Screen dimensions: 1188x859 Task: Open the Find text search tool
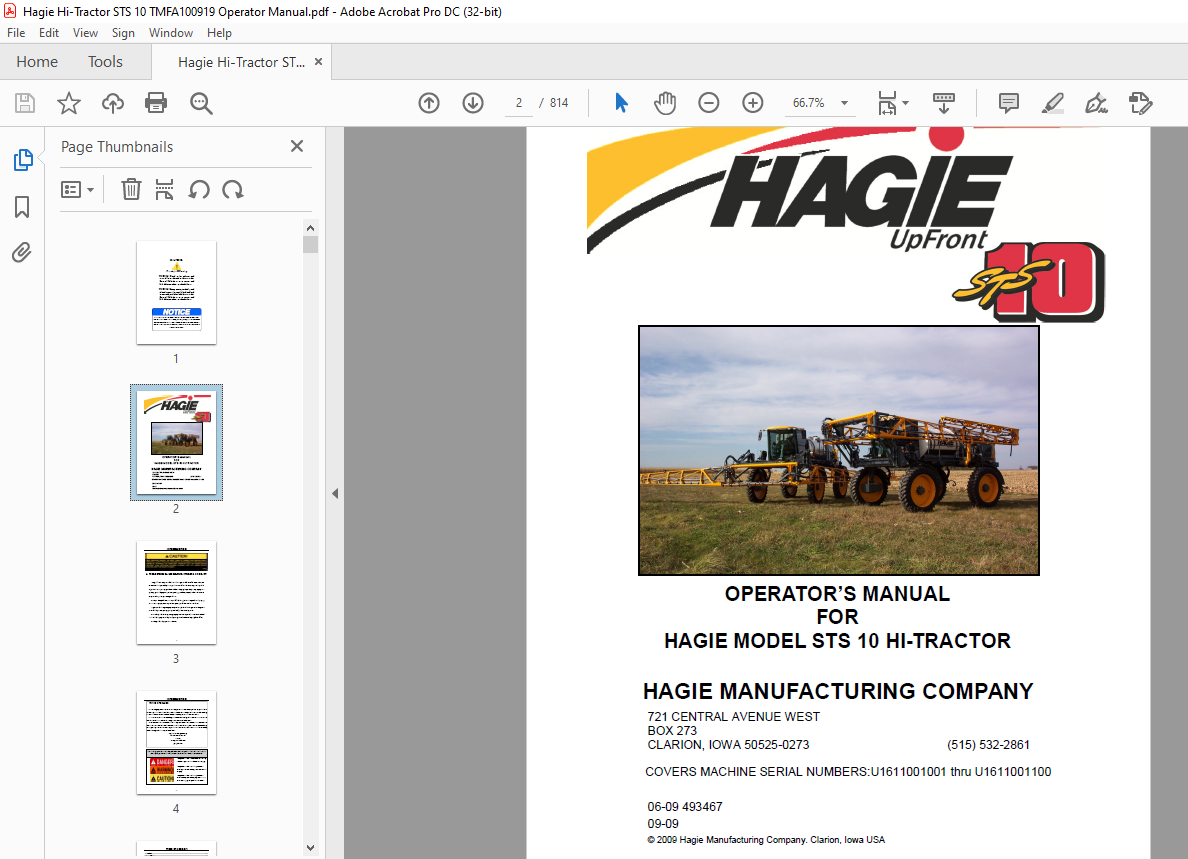(201, 103)
